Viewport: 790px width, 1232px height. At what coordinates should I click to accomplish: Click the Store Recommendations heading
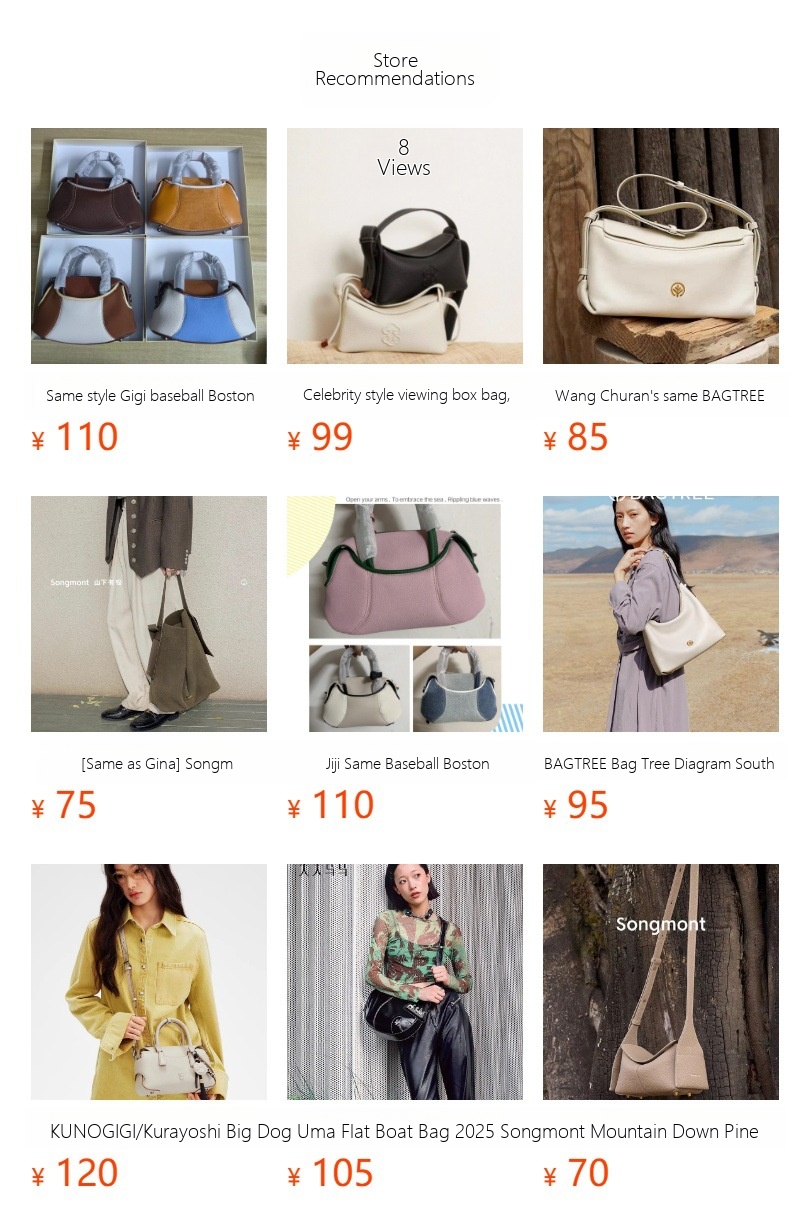click(x=395, y=69)
